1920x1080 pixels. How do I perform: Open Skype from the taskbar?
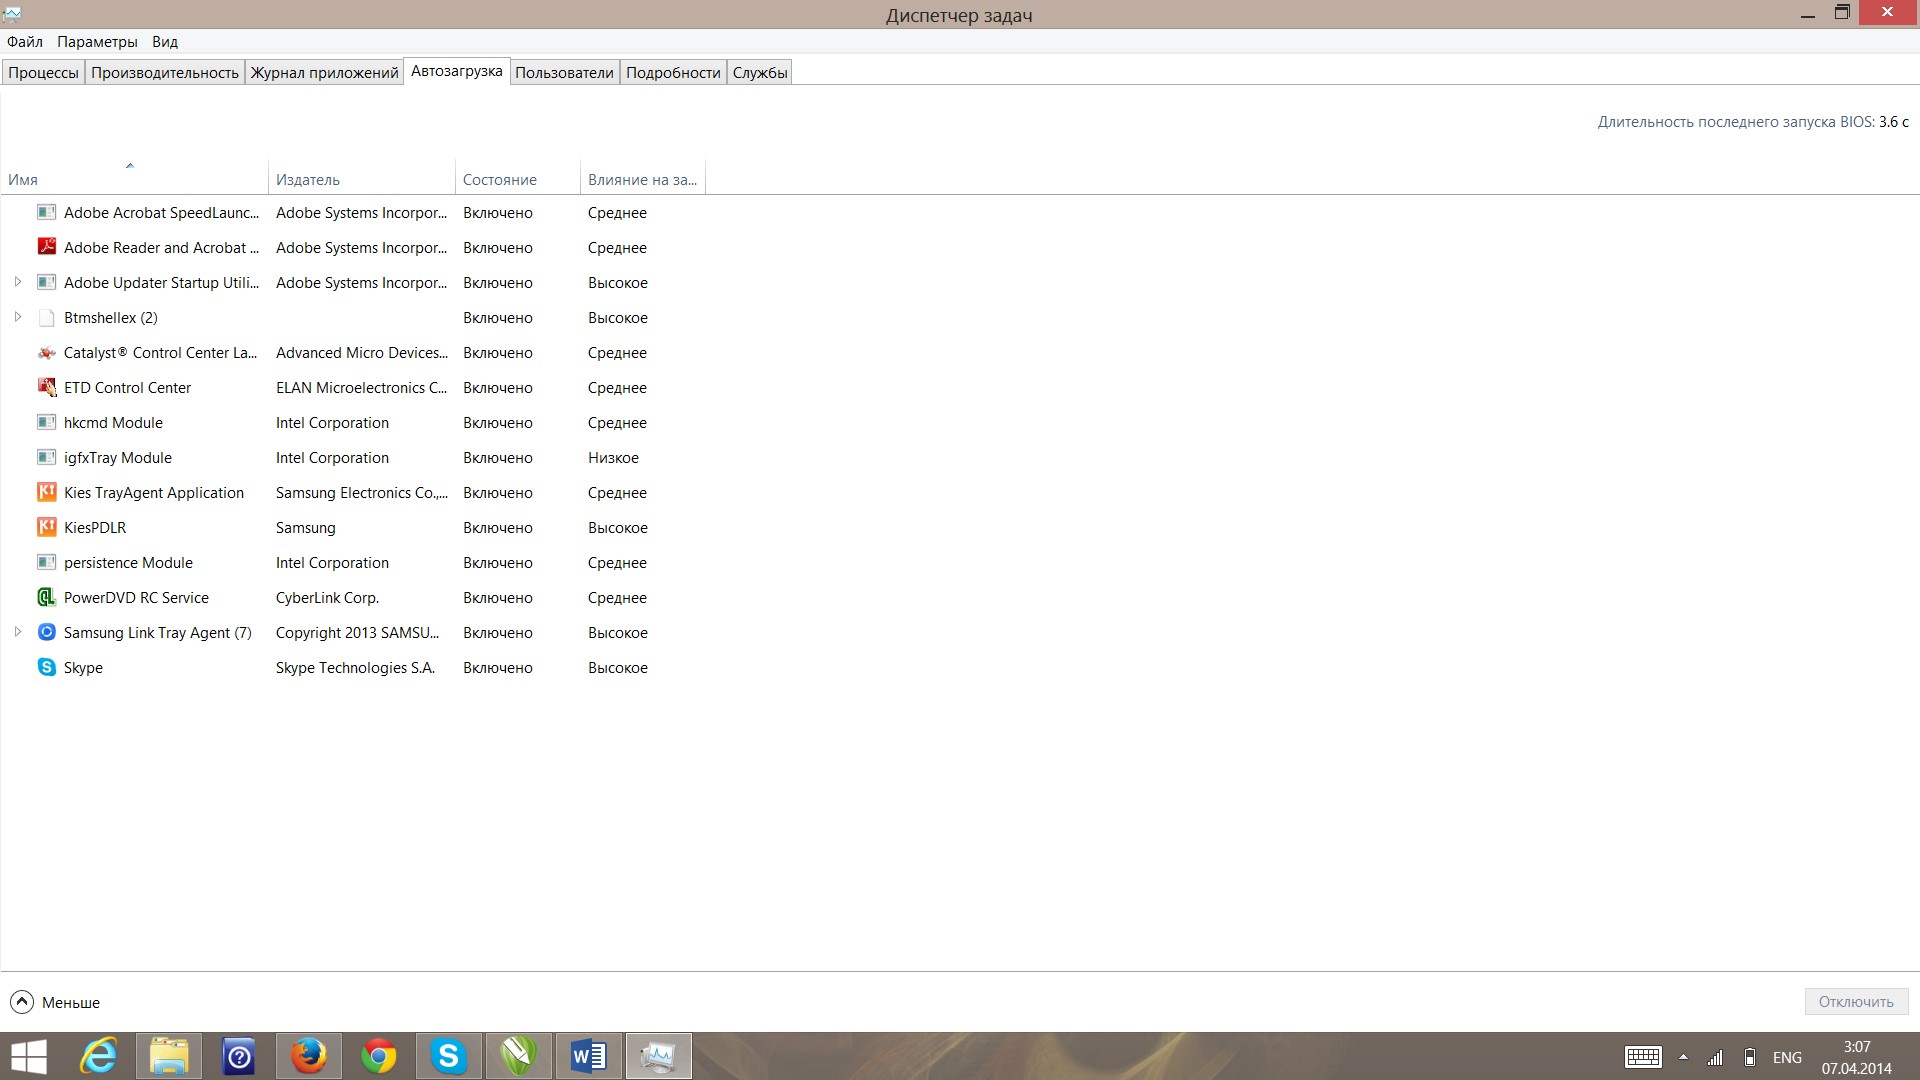pyautogui.click(x=449, y=1056)
